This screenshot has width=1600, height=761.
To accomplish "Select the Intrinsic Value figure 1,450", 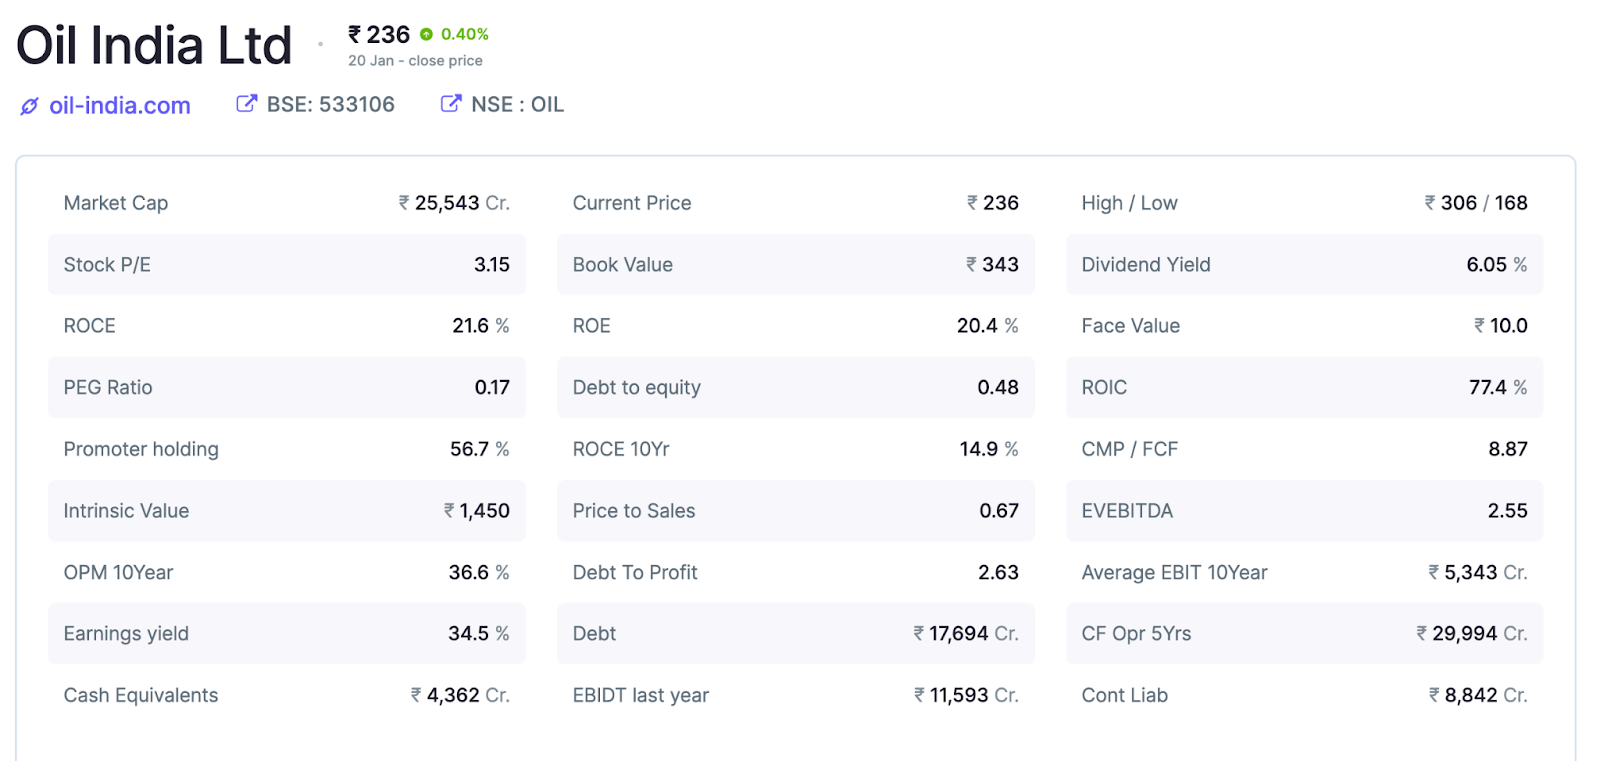I will pos(477,511).
